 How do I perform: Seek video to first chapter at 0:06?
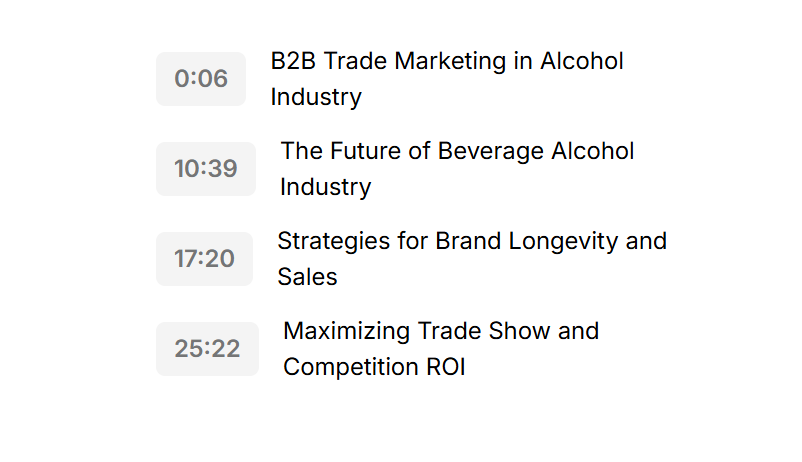click(x=201, y=79)
